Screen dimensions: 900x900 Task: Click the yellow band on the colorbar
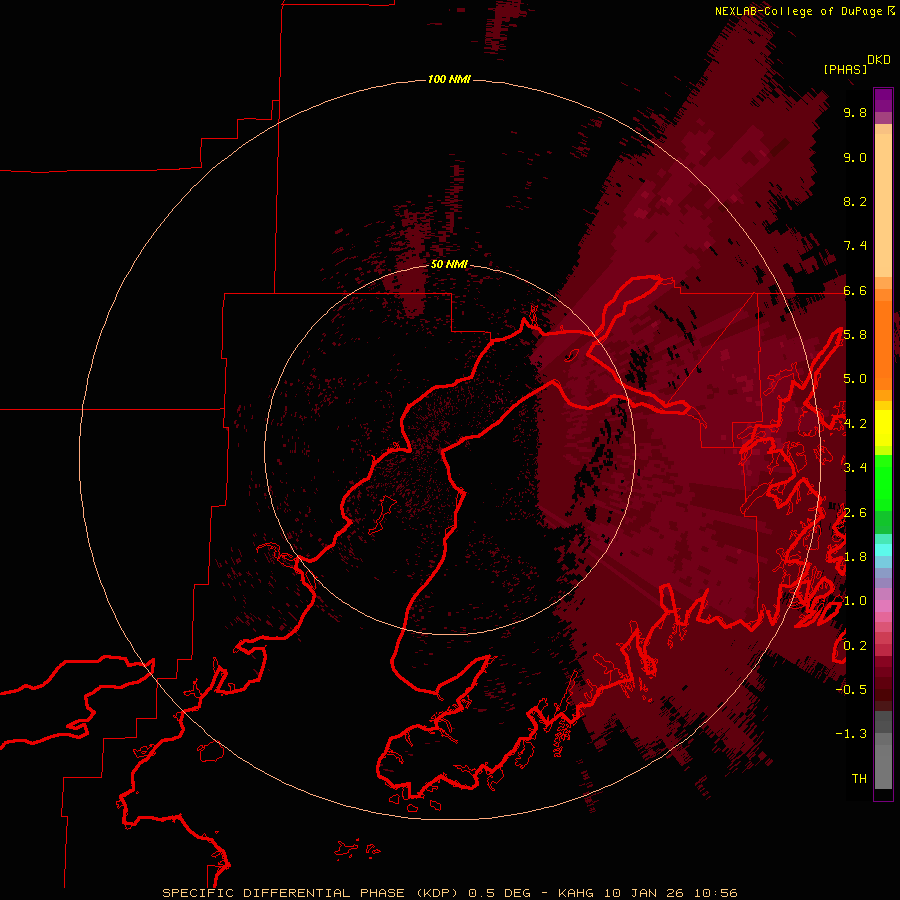[883, 428]
